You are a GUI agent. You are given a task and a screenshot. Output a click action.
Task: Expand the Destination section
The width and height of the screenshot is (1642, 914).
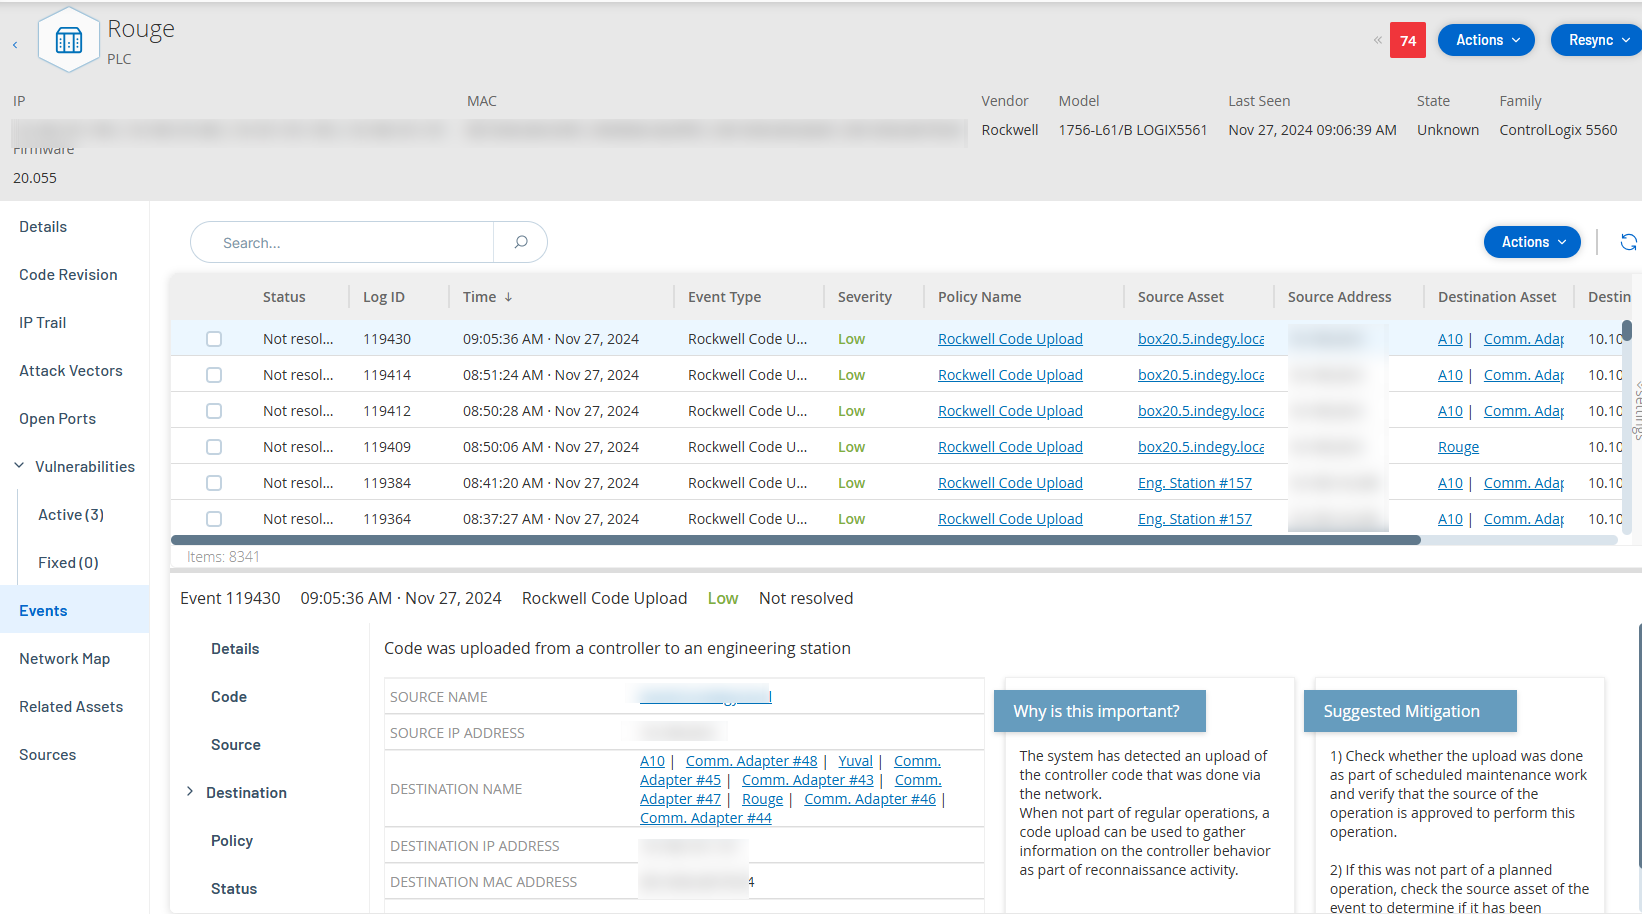pos(190,792)
